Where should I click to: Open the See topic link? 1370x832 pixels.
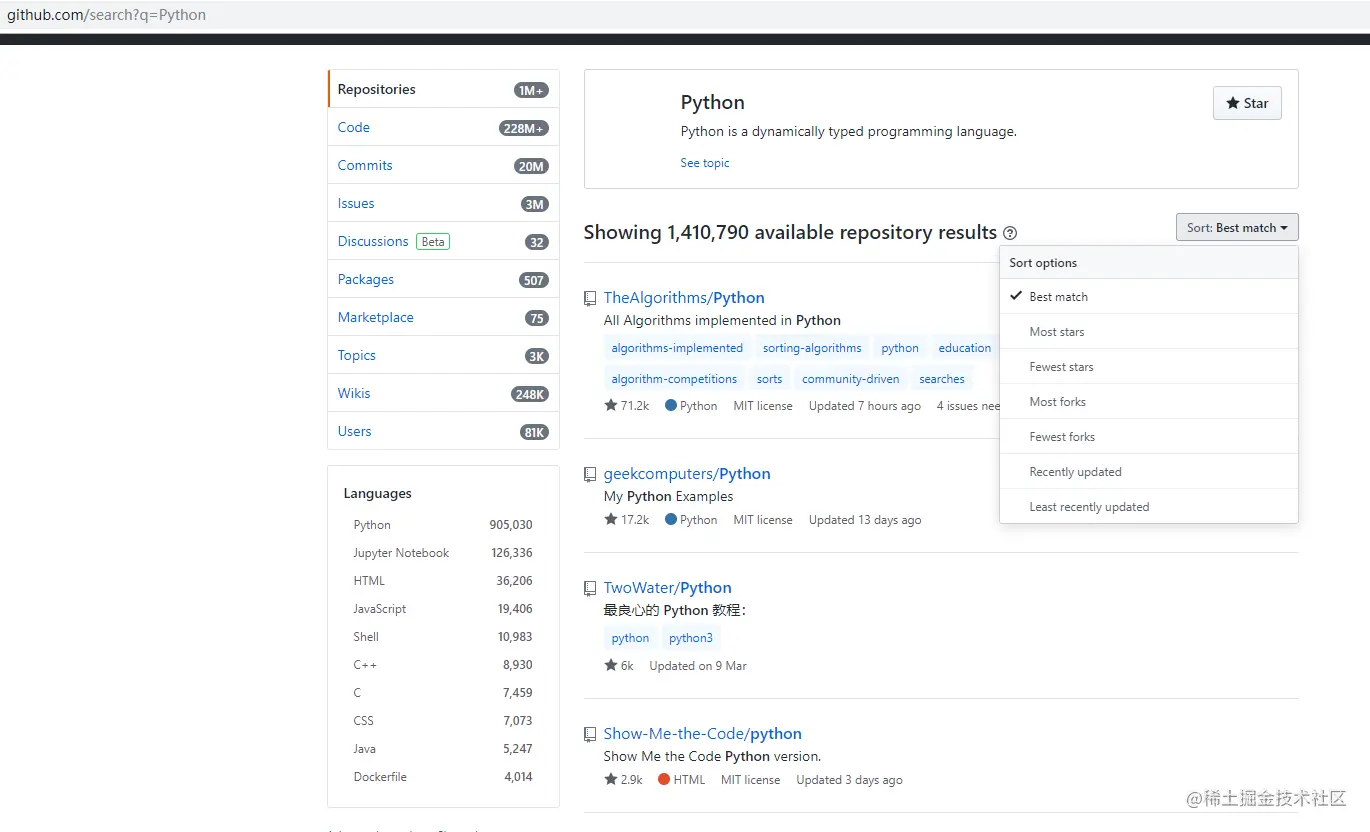(705, 163)
